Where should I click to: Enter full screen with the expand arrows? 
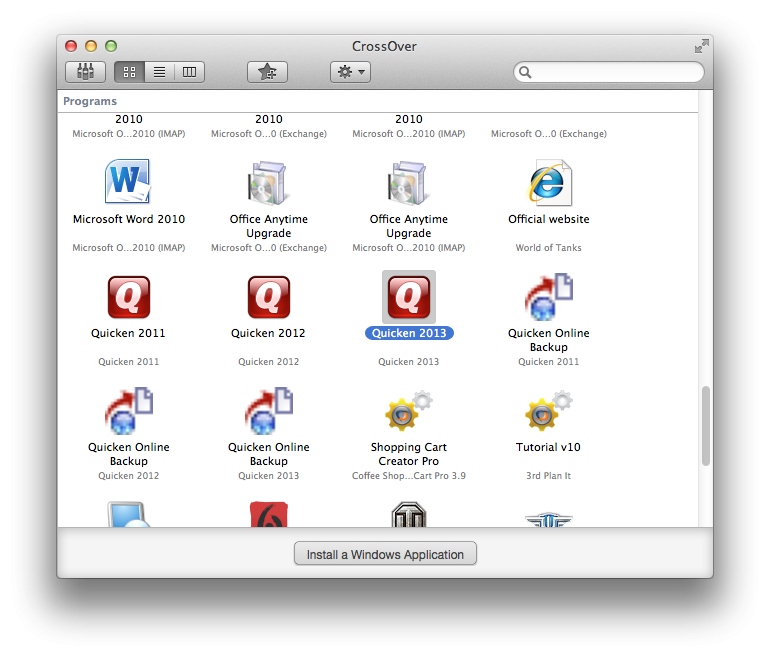(702, 46)
